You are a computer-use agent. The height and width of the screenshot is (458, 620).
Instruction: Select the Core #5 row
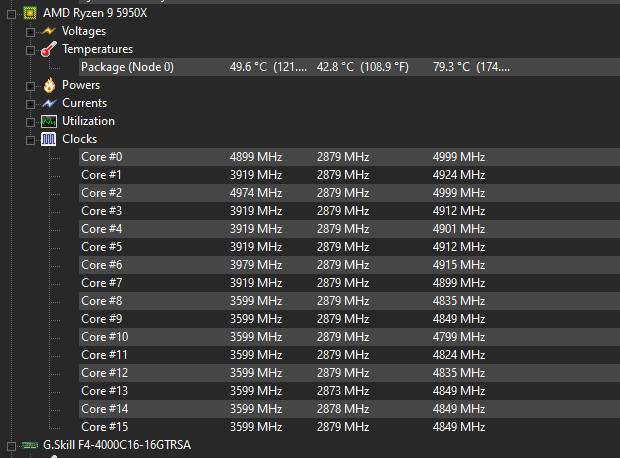[x=350, y=247]
